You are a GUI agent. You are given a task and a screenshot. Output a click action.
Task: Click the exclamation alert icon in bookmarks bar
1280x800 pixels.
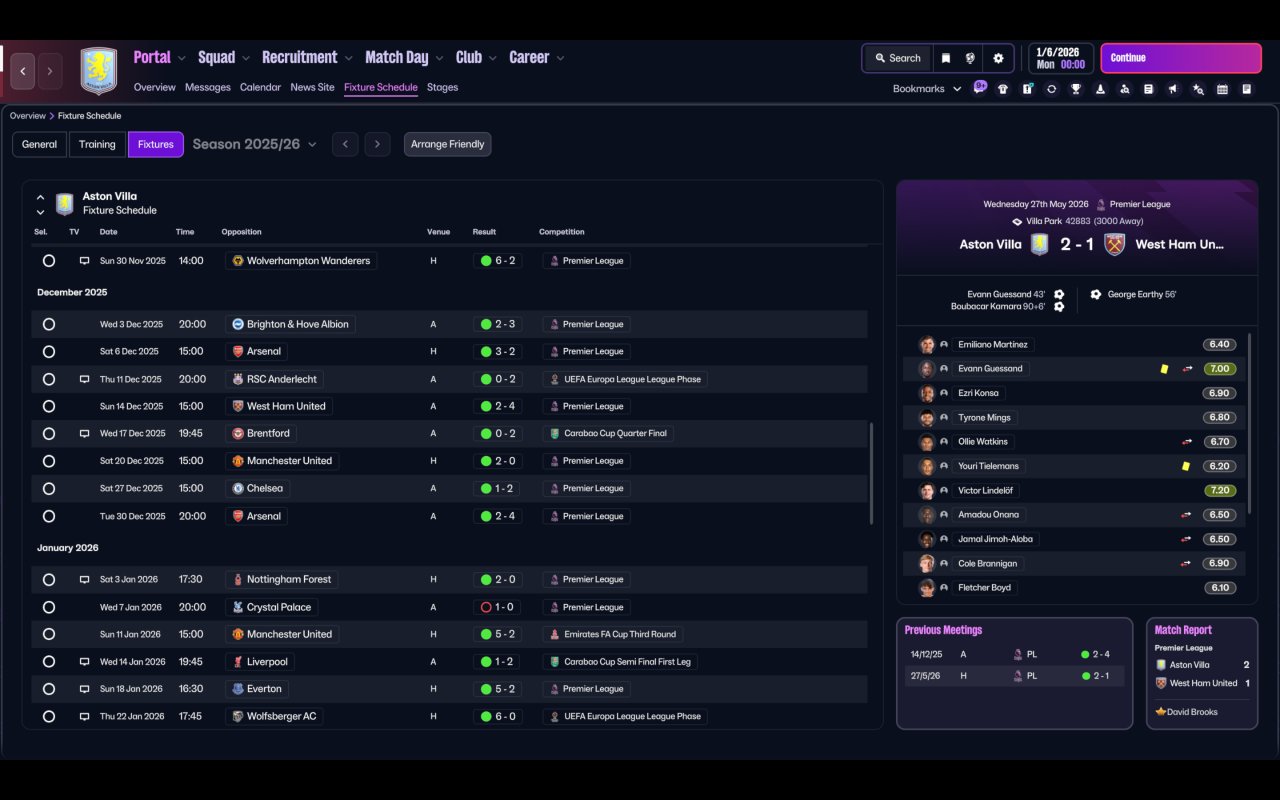tap(1027, 89)
